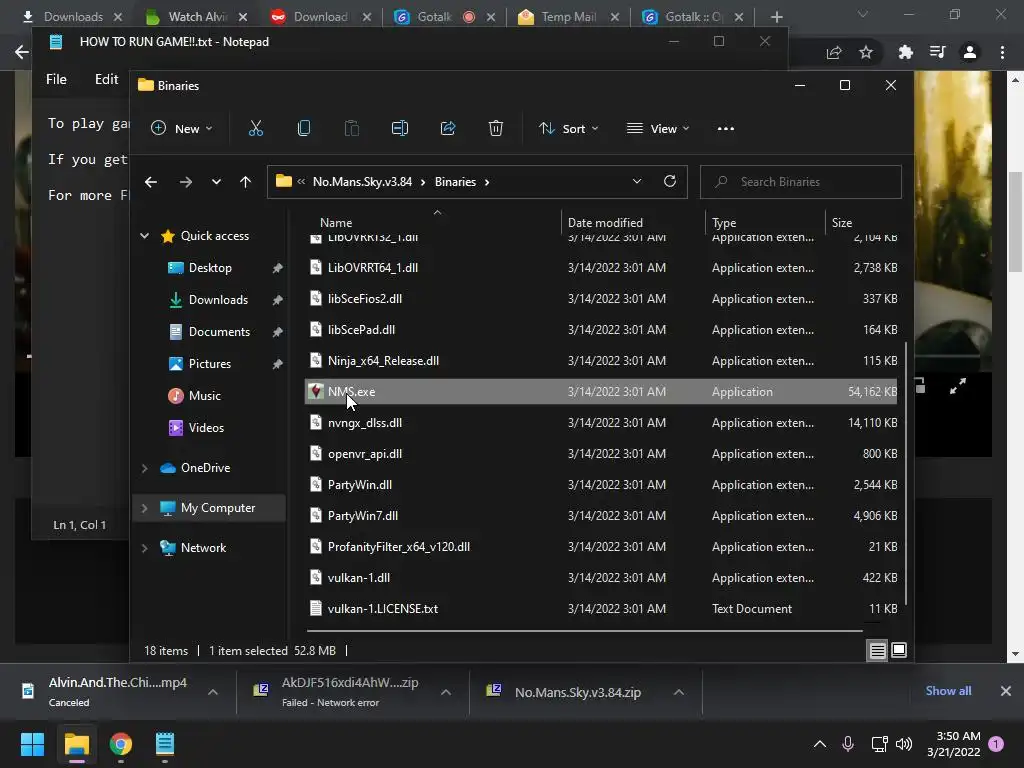Click the Rename icon in Explorer toolbar
This screenshot has width=1024, height=768.
point(400,129)
